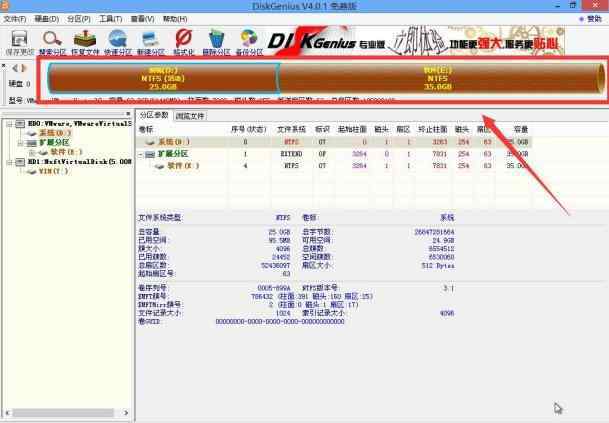Click the DiskGenius 专业版 banner ad
This screenshot has width=609, height=423.
coord(416,41)
